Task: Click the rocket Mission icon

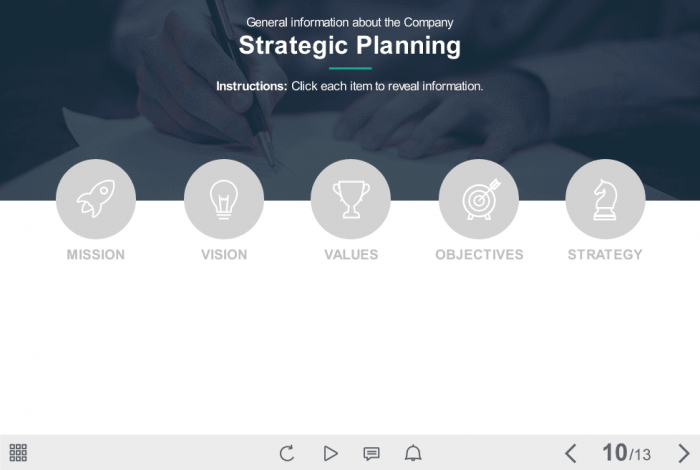Action: [95, 199]
